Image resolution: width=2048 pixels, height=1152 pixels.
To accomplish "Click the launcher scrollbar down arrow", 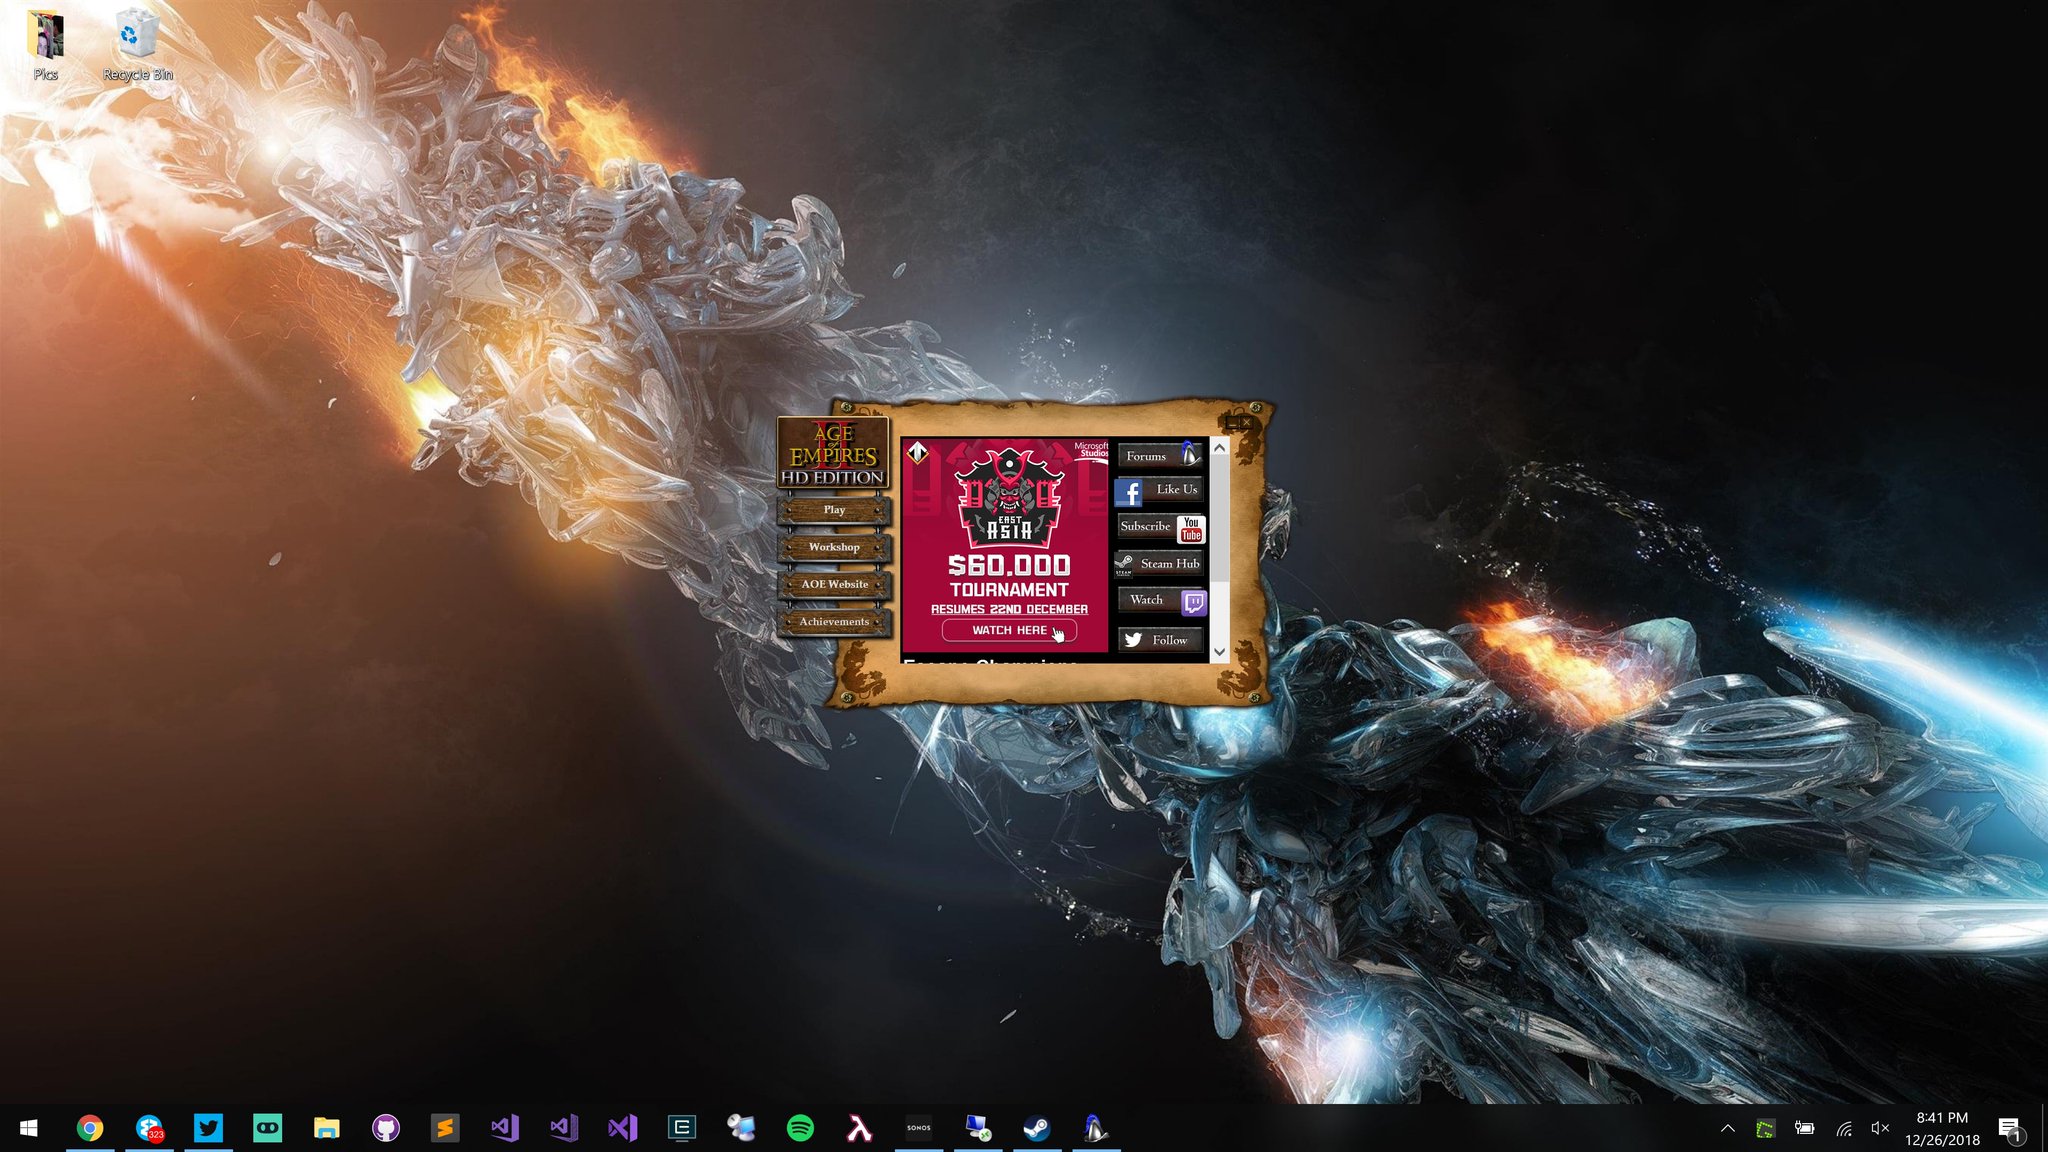I will click(x=1219, y=652).
